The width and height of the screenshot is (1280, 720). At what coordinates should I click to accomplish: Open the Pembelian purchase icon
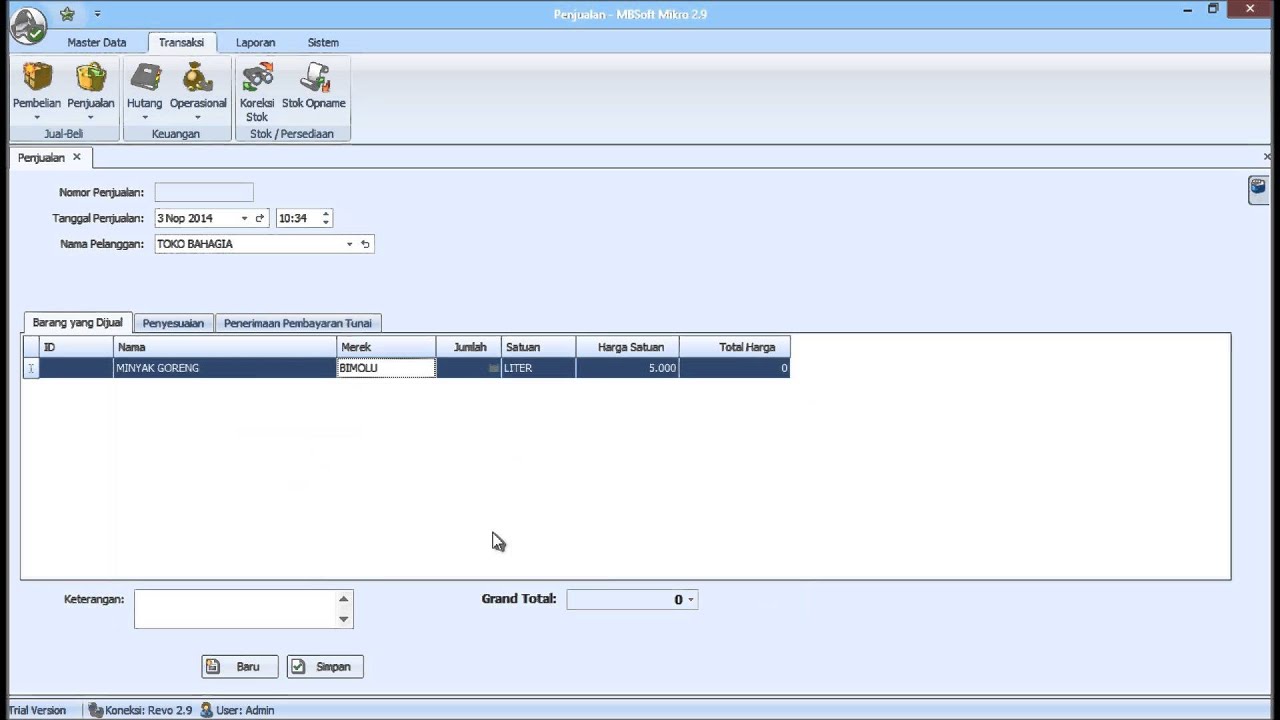[x=37, y=77]
